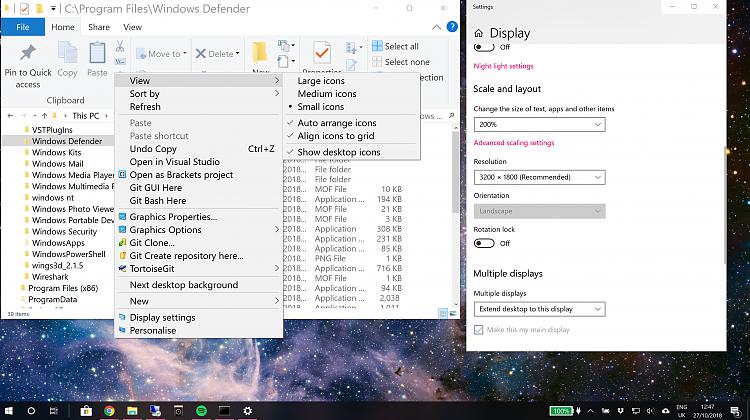Show hidden tray icons chevron
This screenshot has width=750, height=420.
pyautogui.click(x=590, y=410)
